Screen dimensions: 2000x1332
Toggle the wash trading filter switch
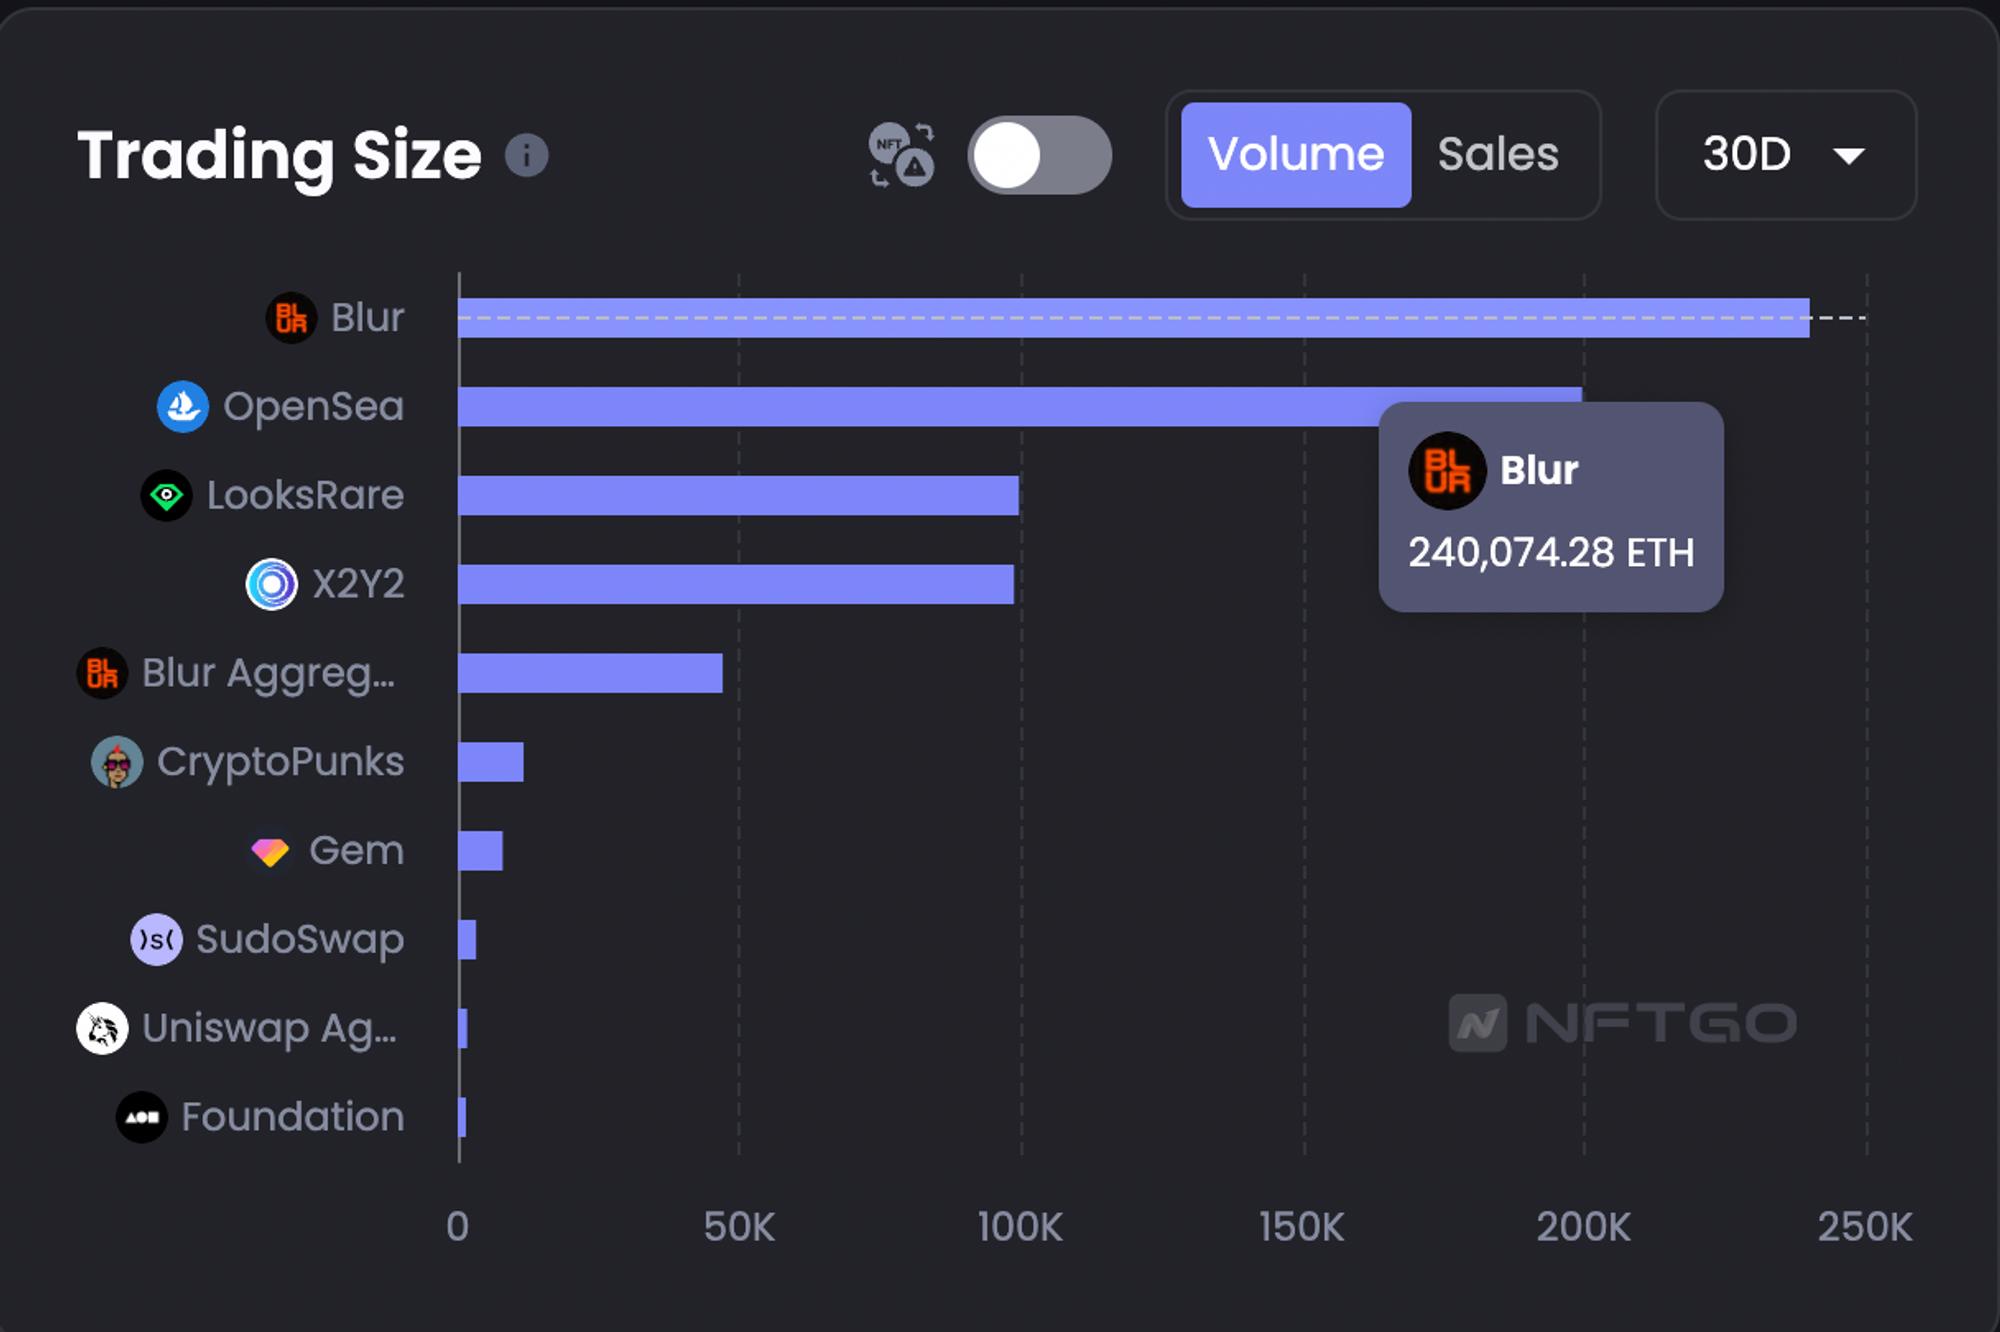tap(1039, 155)
